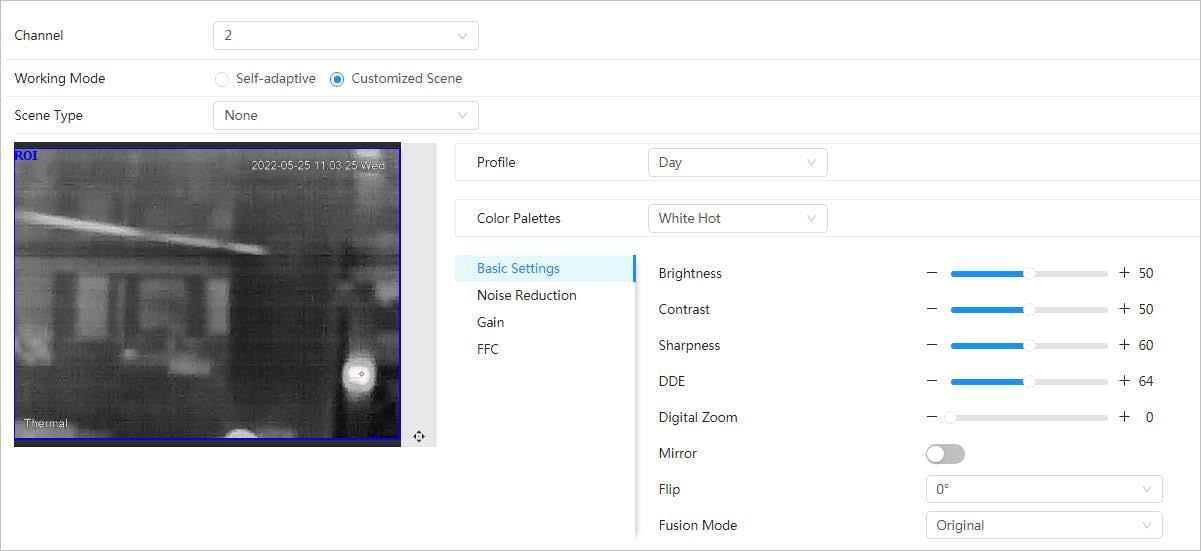Click the Digital Zoom slider track

coord(1029,417)
